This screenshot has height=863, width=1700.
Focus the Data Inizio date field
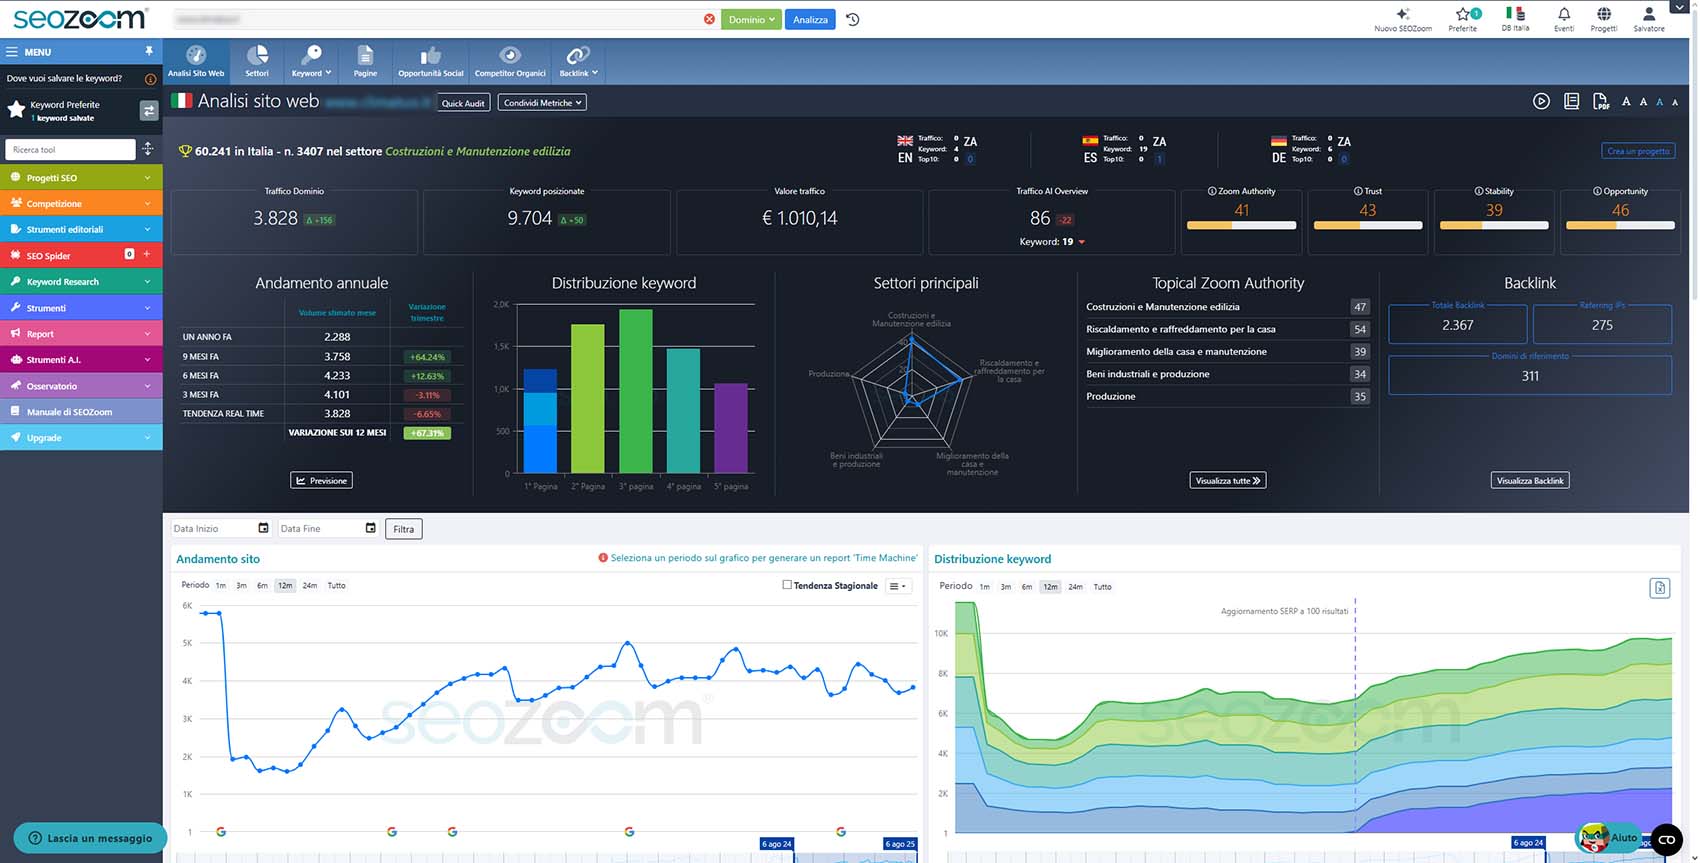(x=220, y=528)
